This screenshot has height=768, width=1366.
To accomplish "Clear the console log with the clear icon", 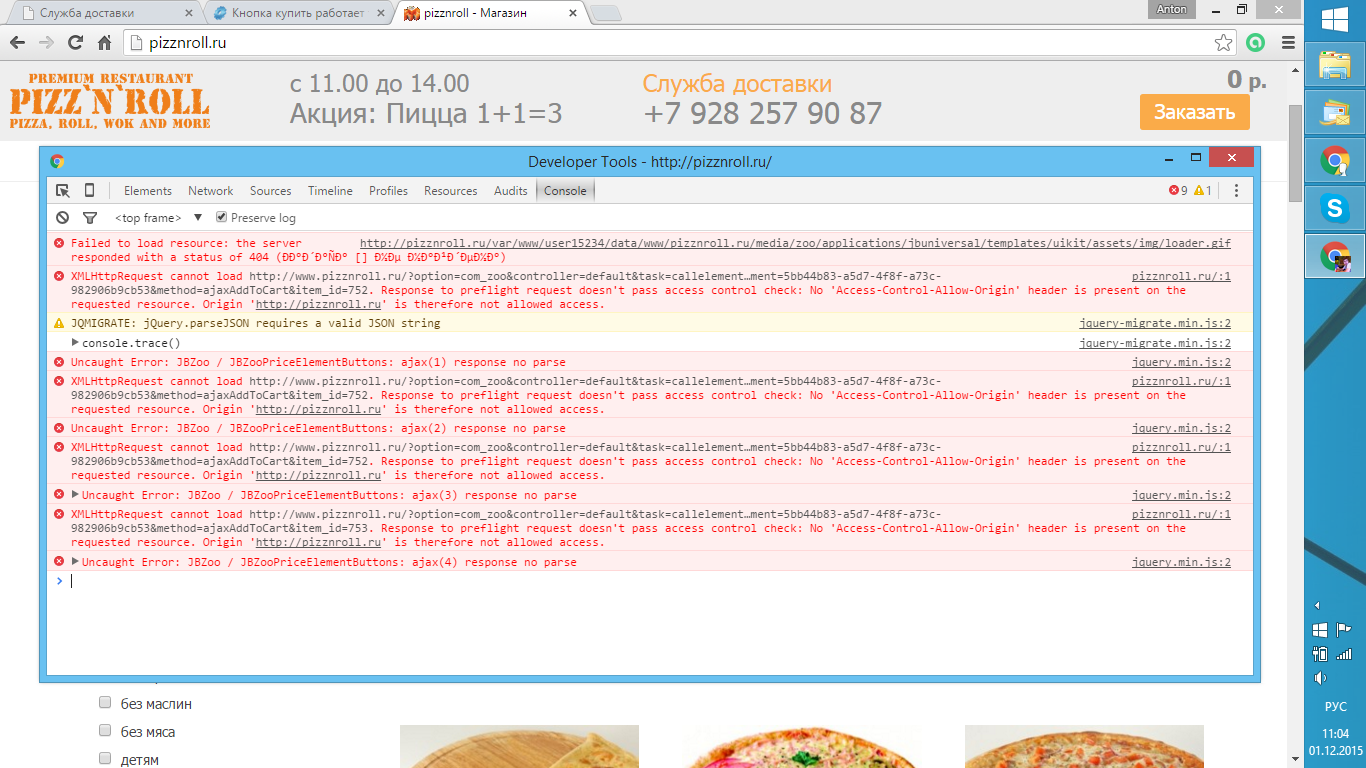I will pyautogui.click(x=63, y=218).
